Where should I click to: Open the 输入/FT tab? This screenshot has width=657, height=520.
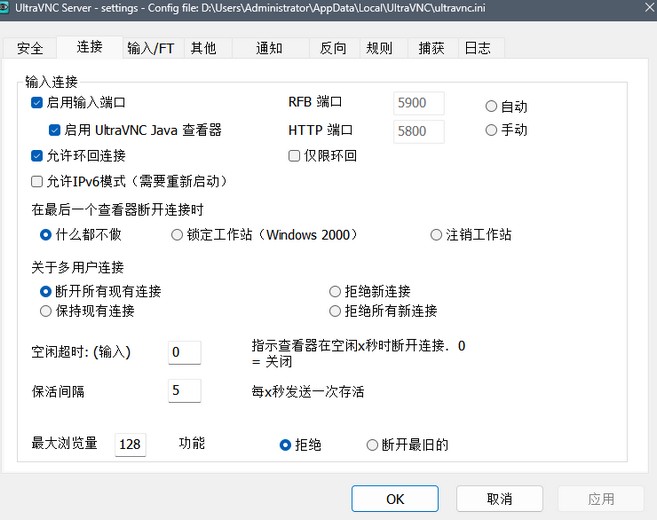(151, 48)
